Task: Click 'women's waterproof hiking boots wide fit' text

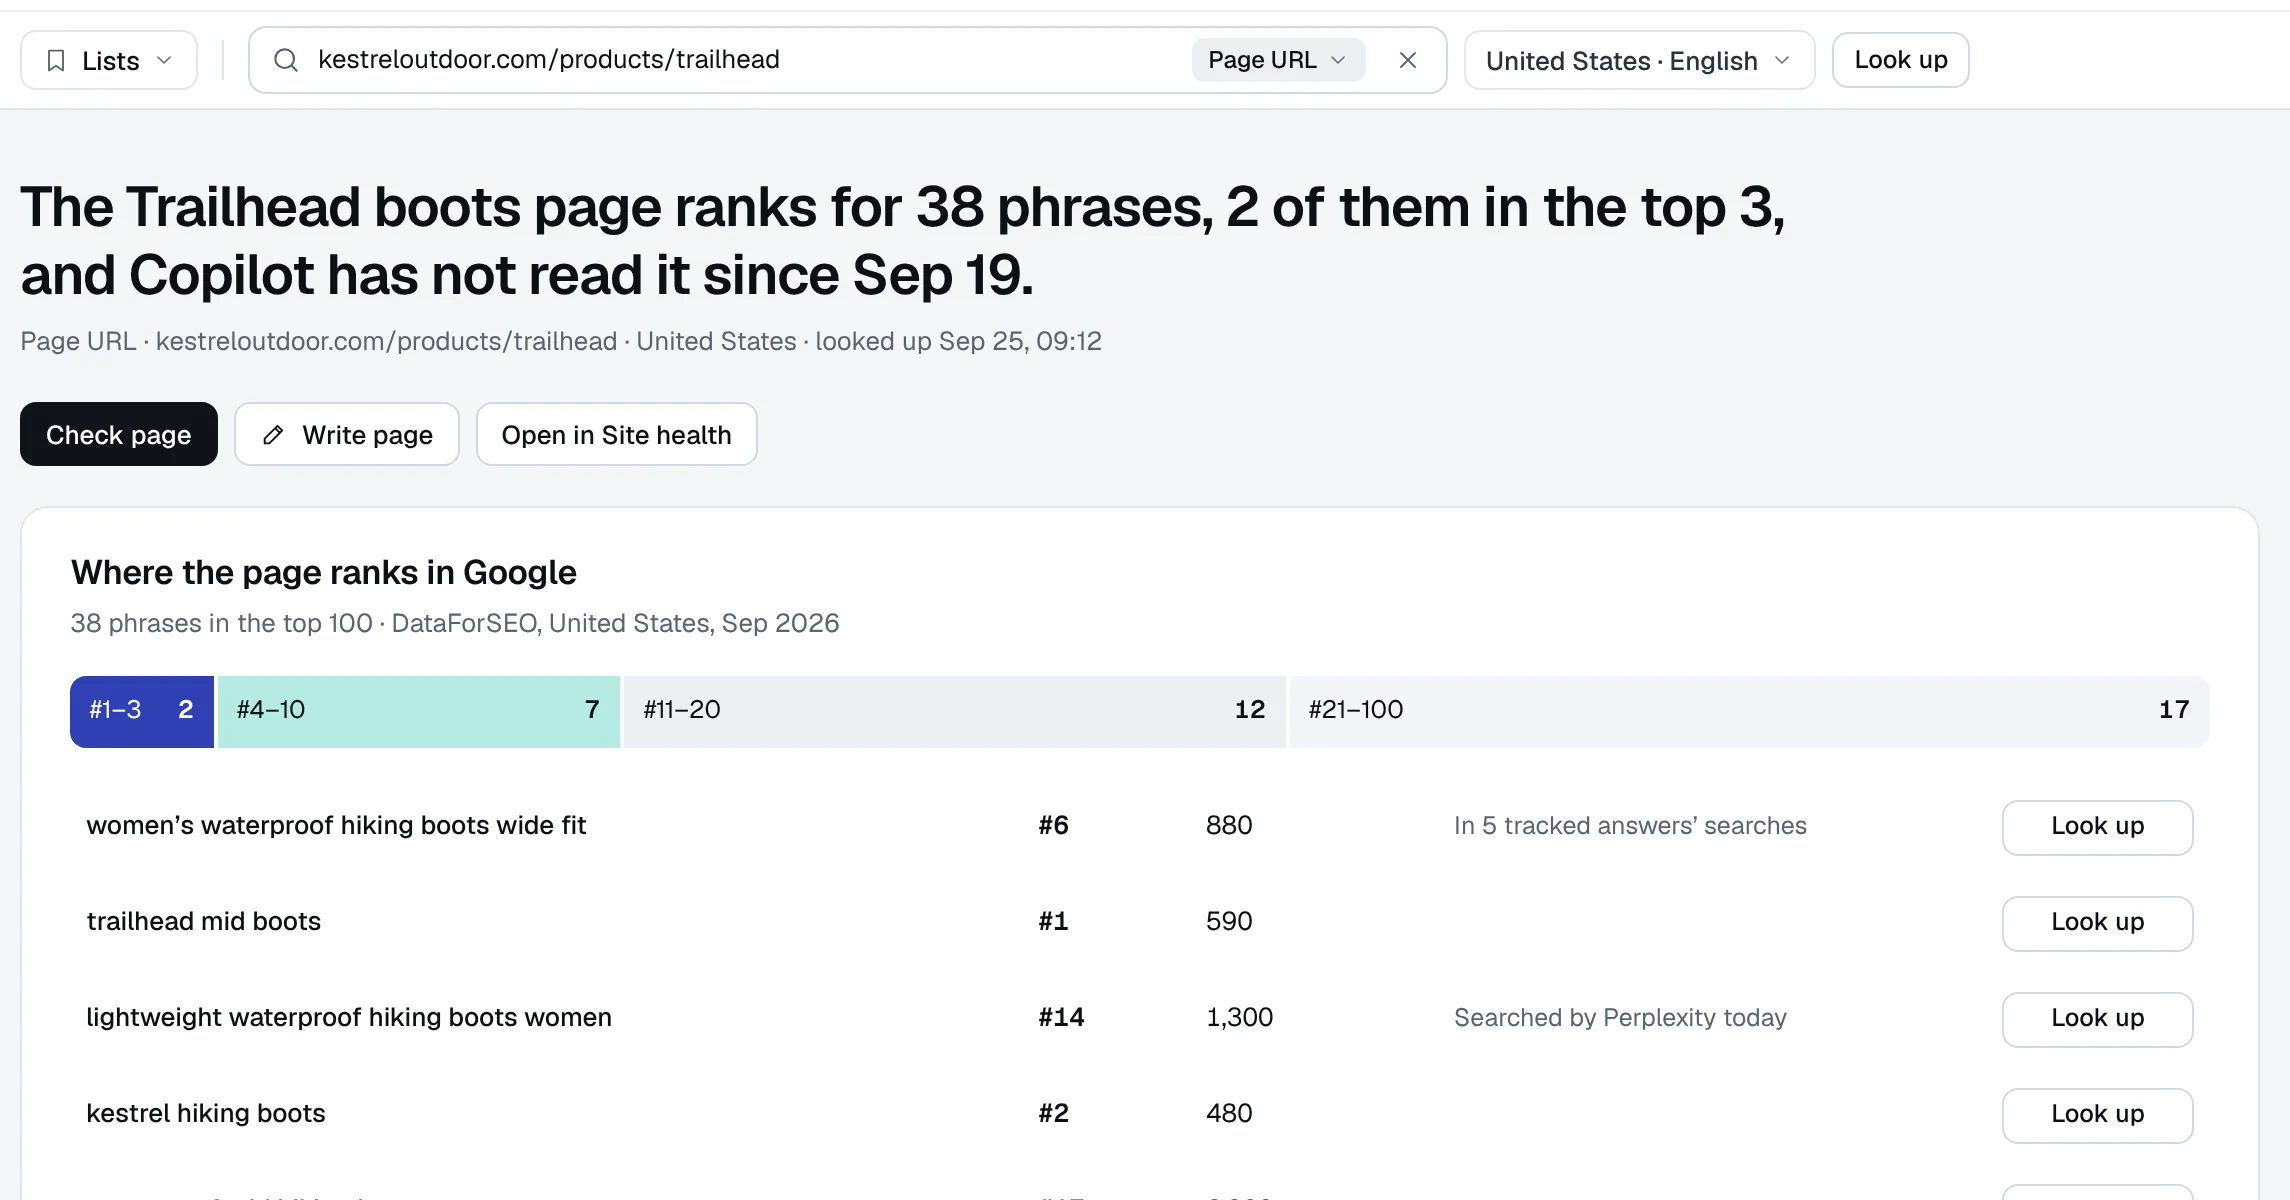Action: [336, 826]
